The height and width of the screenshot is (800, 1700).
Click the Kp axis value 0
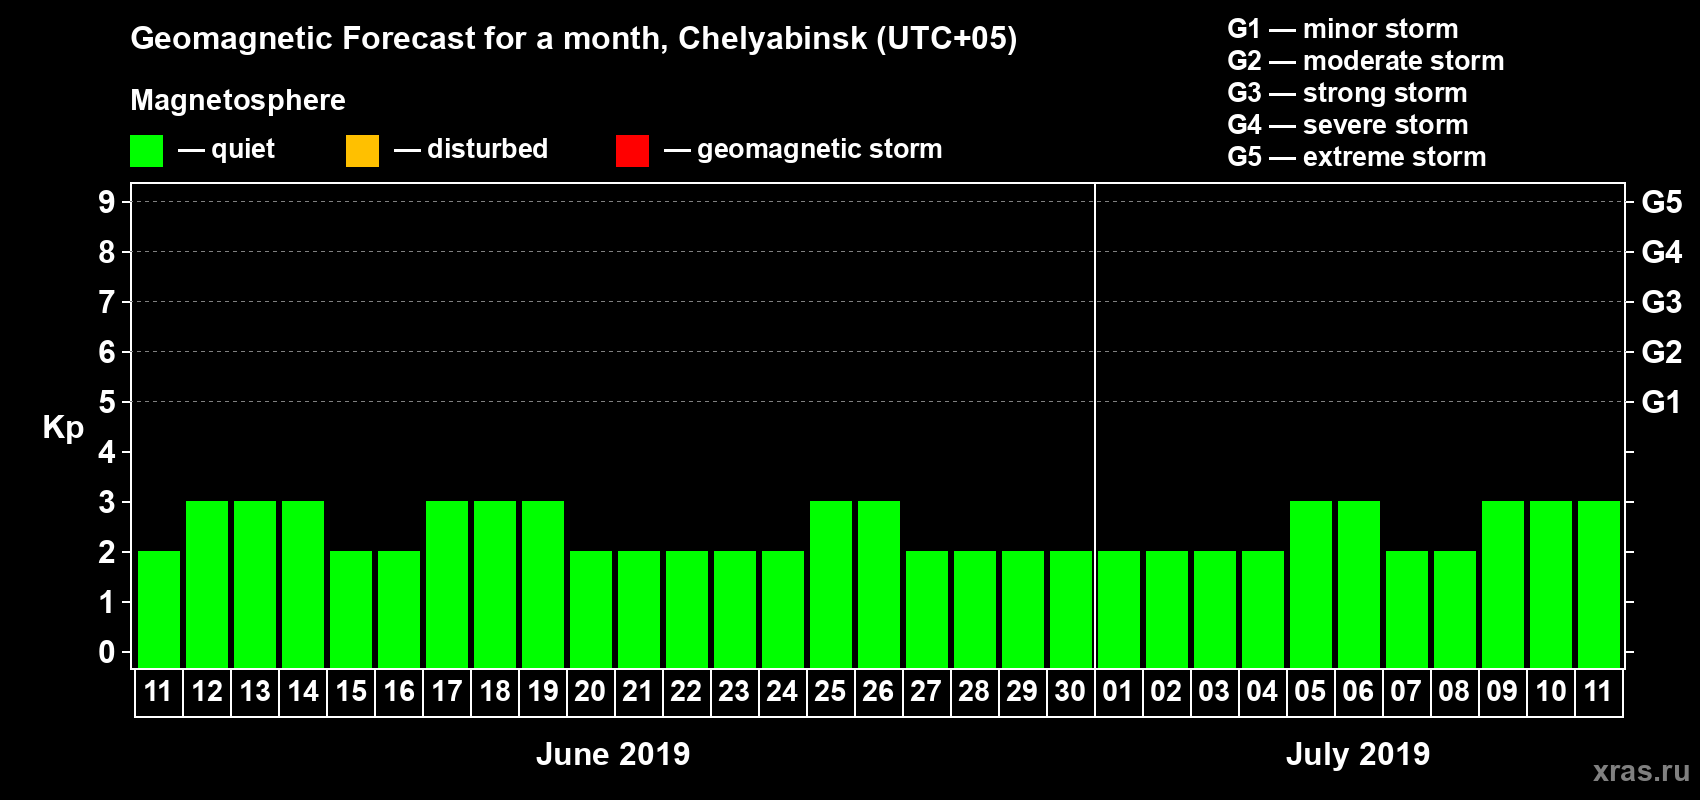[107, 652]
